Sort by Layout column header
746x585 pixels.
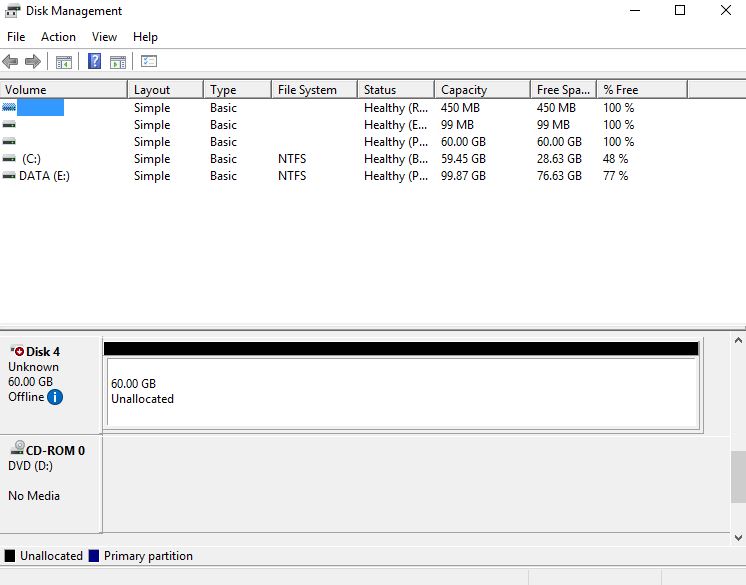pyautogui.click(x=166, y=89)
